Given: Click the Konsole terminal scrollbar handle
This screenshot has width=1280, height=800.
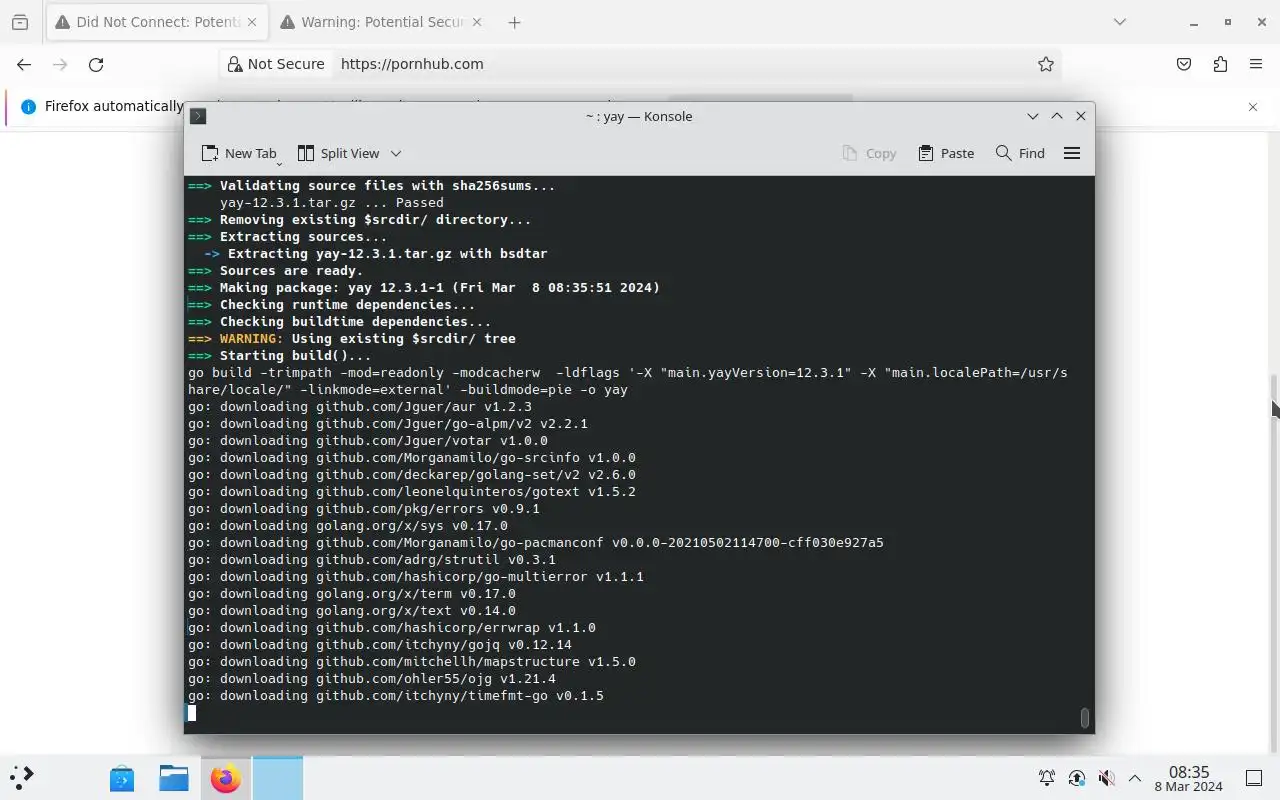Looking at the screenshot, I should click(x=1085, y=718).
